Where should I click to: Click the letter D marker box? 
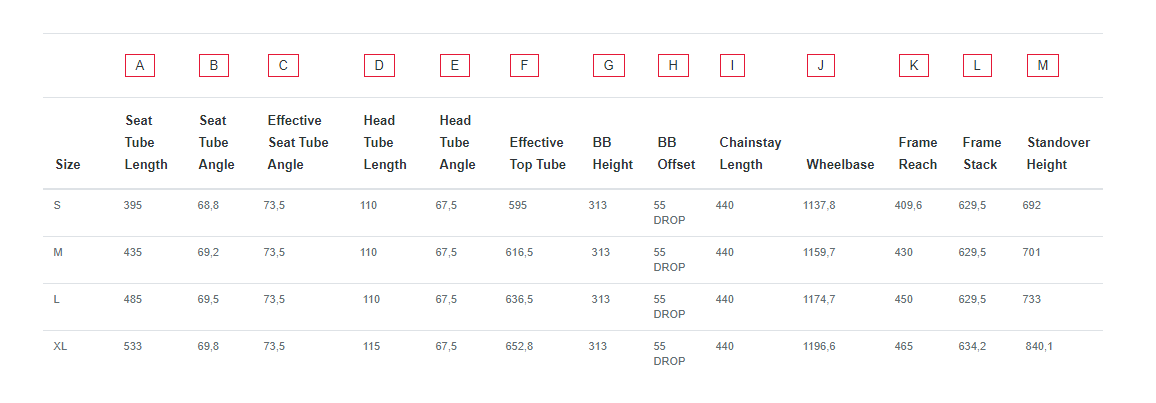pos(379,66)
